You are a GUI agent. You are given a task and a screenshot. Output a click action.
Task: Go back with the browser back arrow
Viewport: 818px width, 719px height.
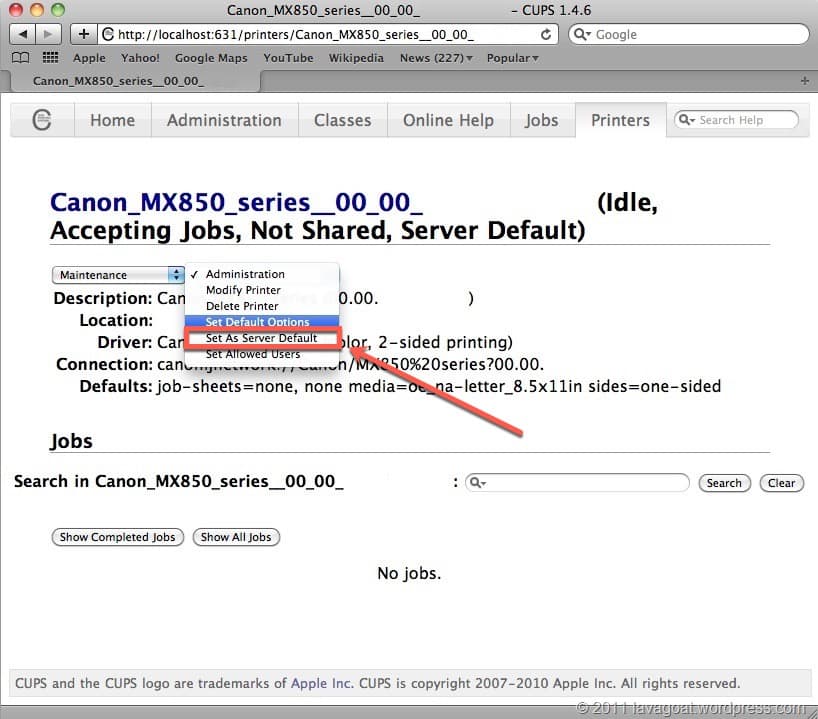pyautogui.click(x=23, y=34)
